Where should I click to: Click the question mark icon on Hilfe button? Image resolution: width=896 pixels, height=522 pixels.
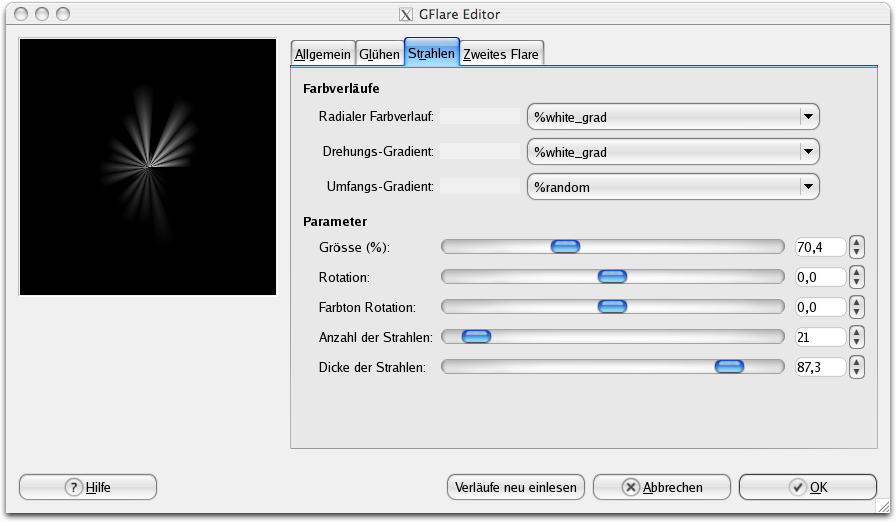[73, 487]
